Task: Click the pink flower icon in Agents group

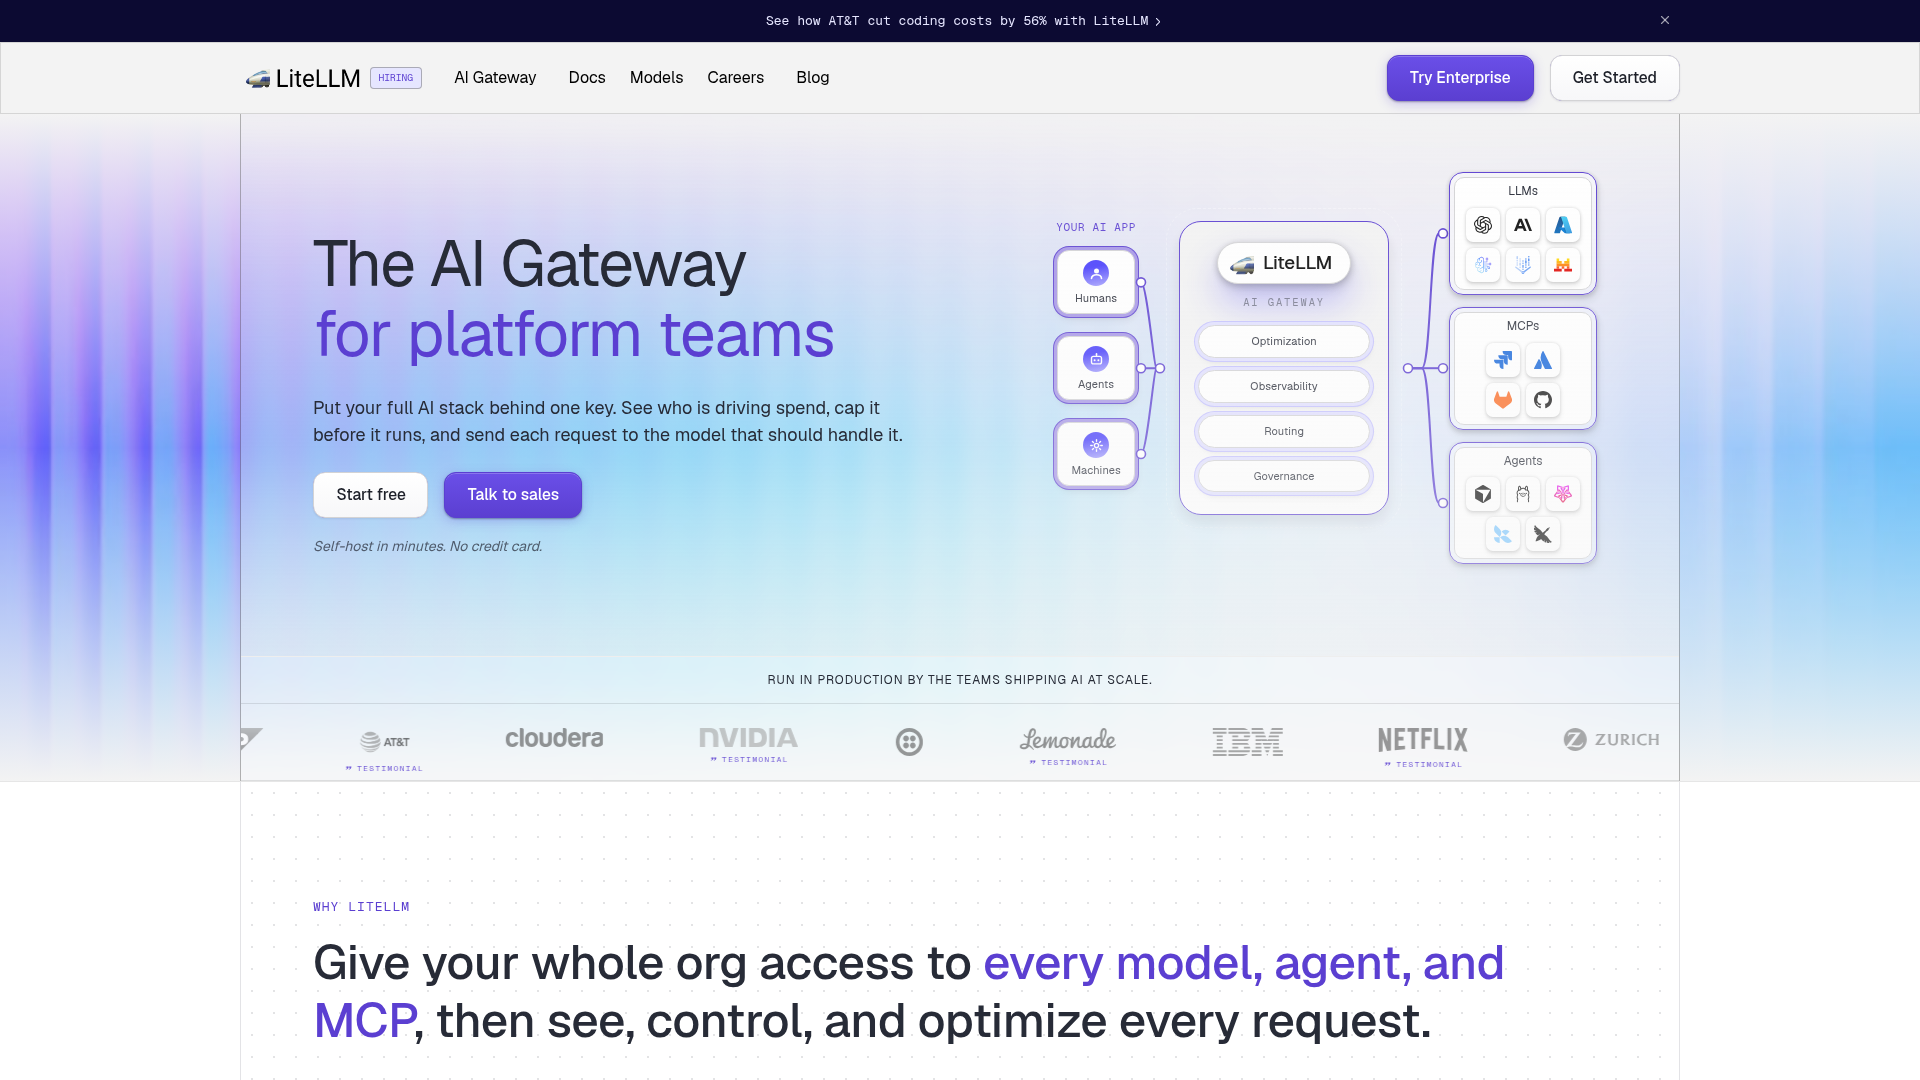Action: [1563, 494]
